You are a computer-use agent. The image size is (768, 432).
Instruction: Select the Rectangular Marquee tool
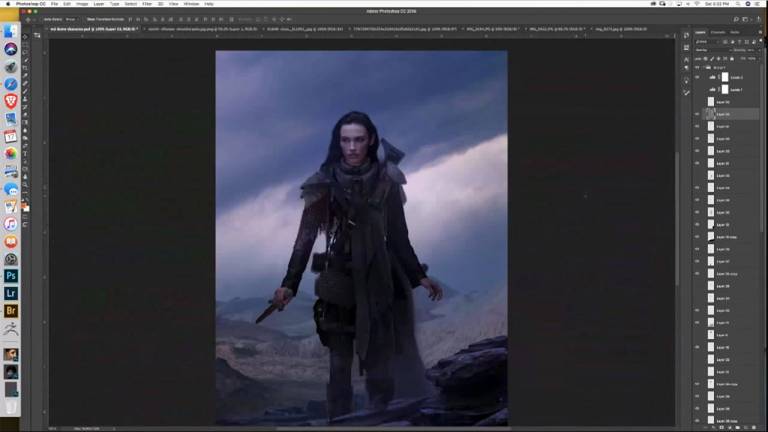(x=25, y=45)
